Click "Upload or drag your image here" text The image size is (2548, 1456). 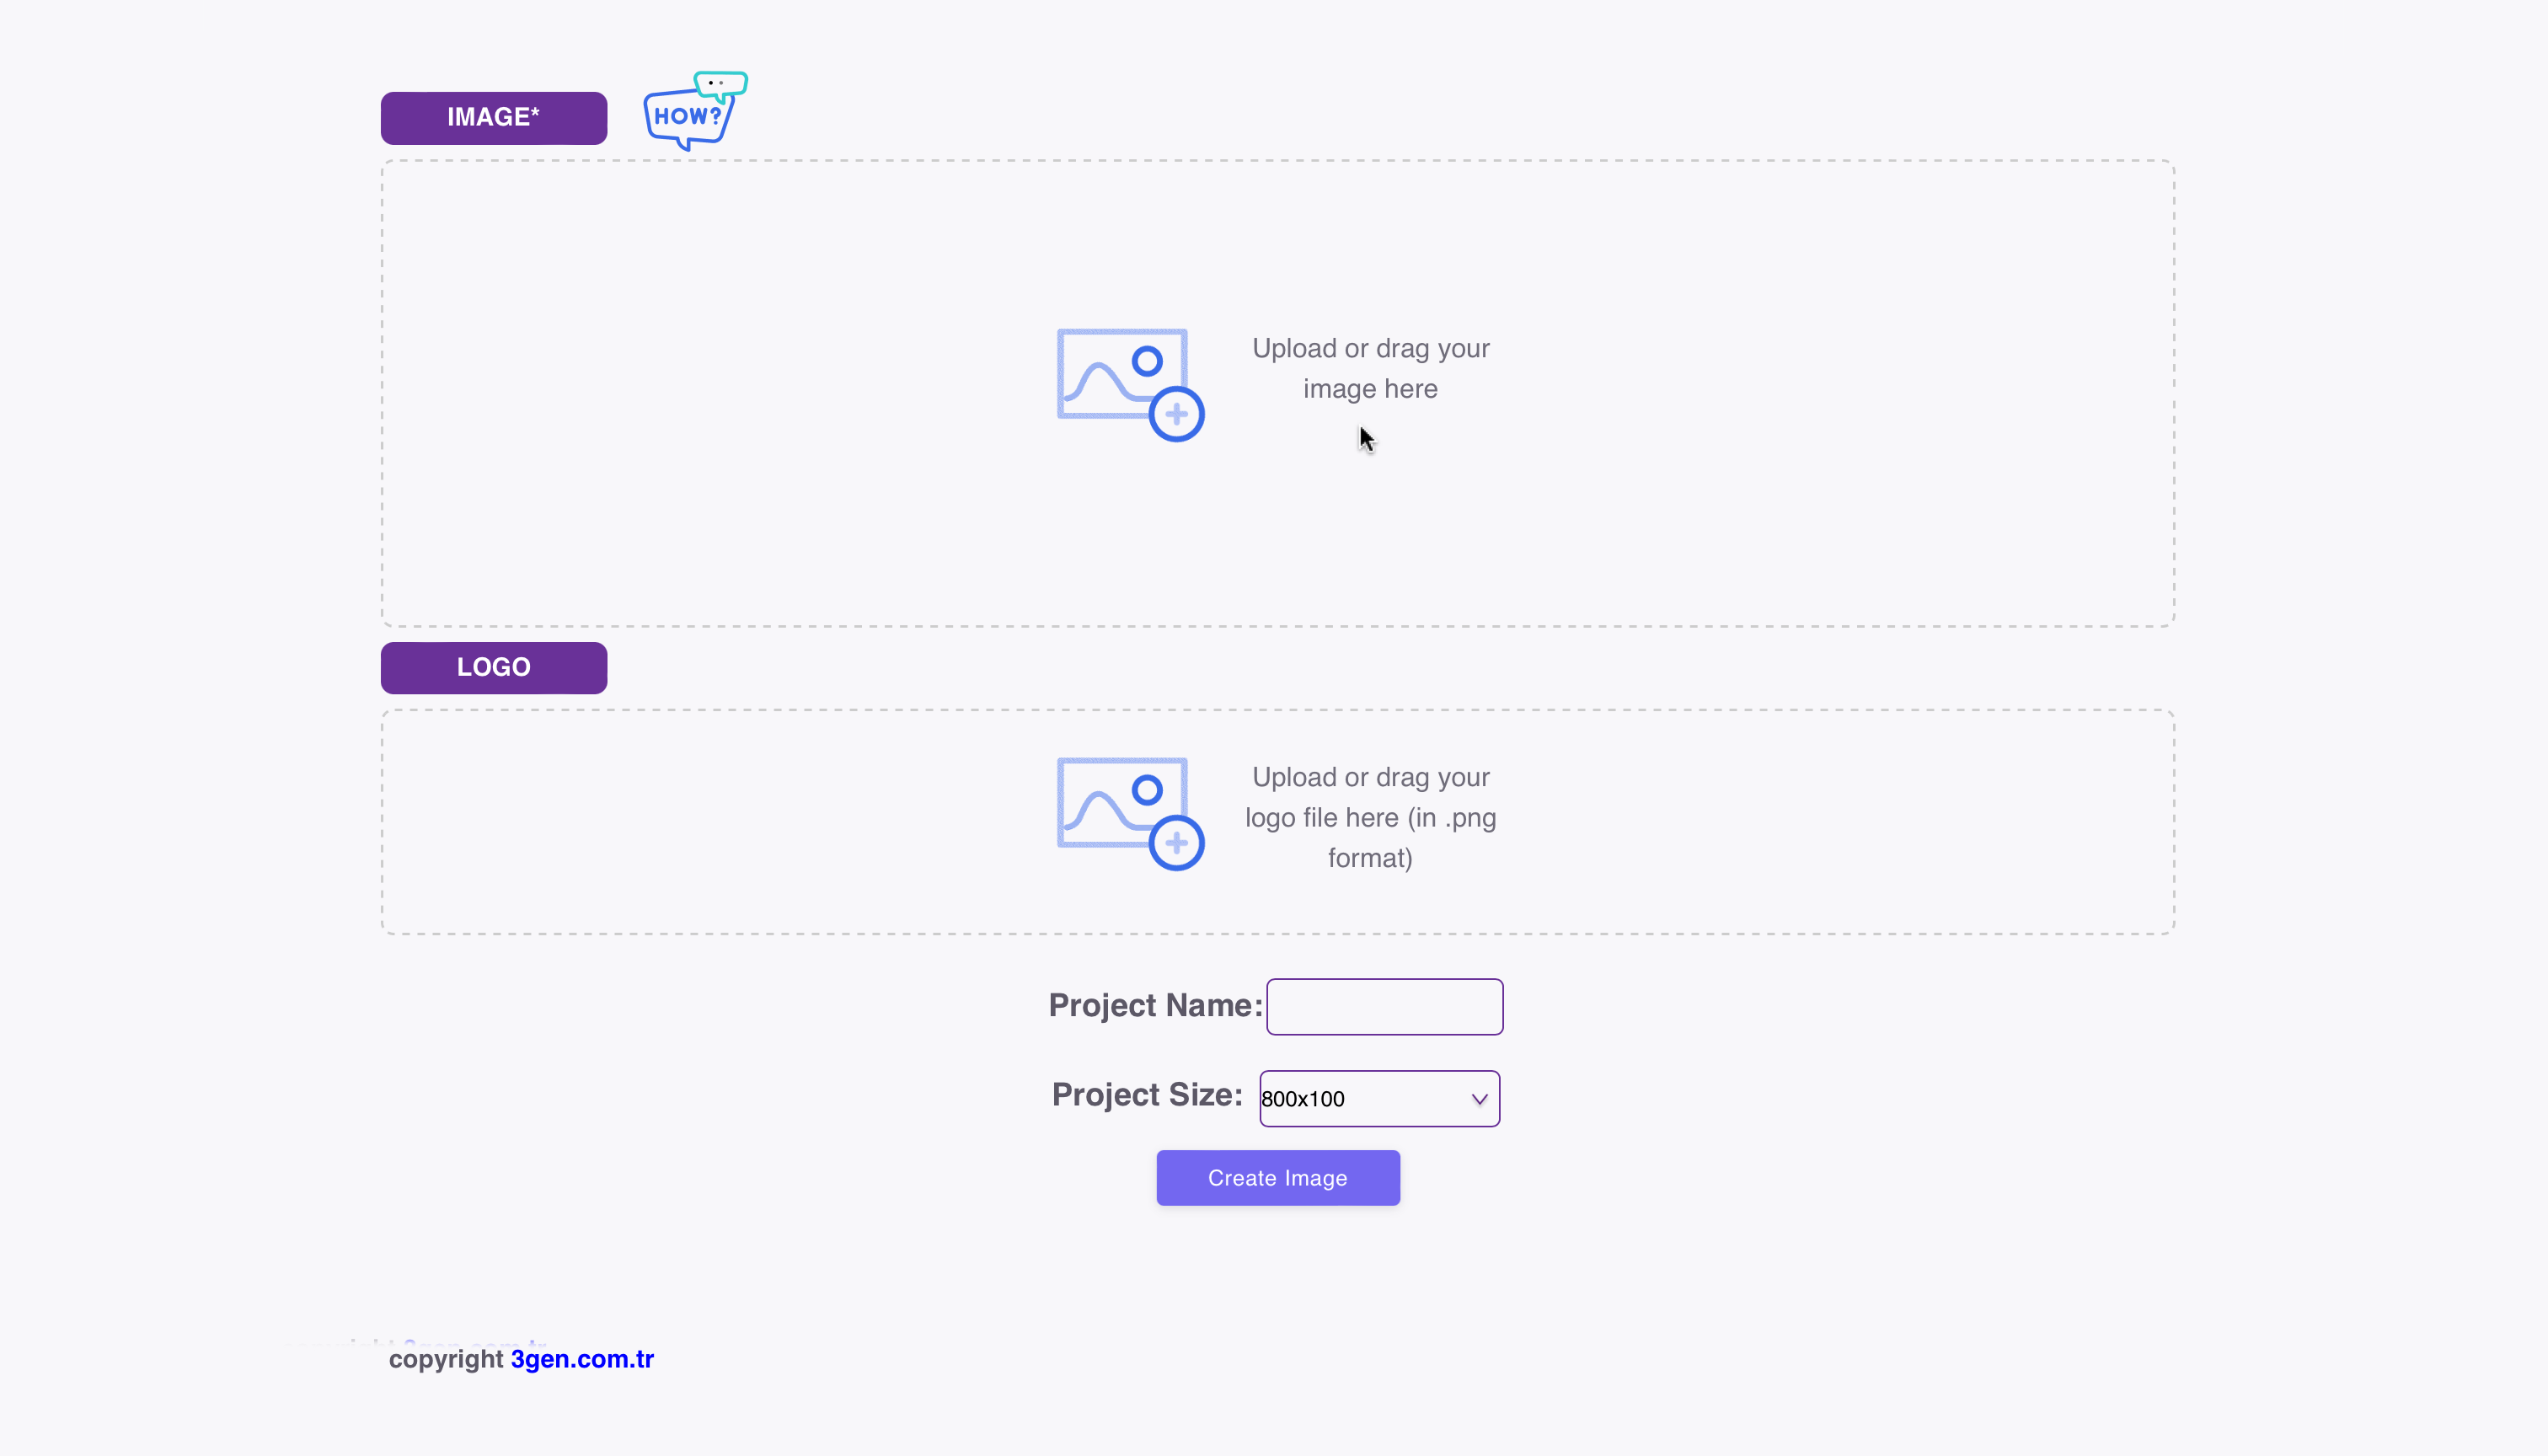pos(1370,368)
